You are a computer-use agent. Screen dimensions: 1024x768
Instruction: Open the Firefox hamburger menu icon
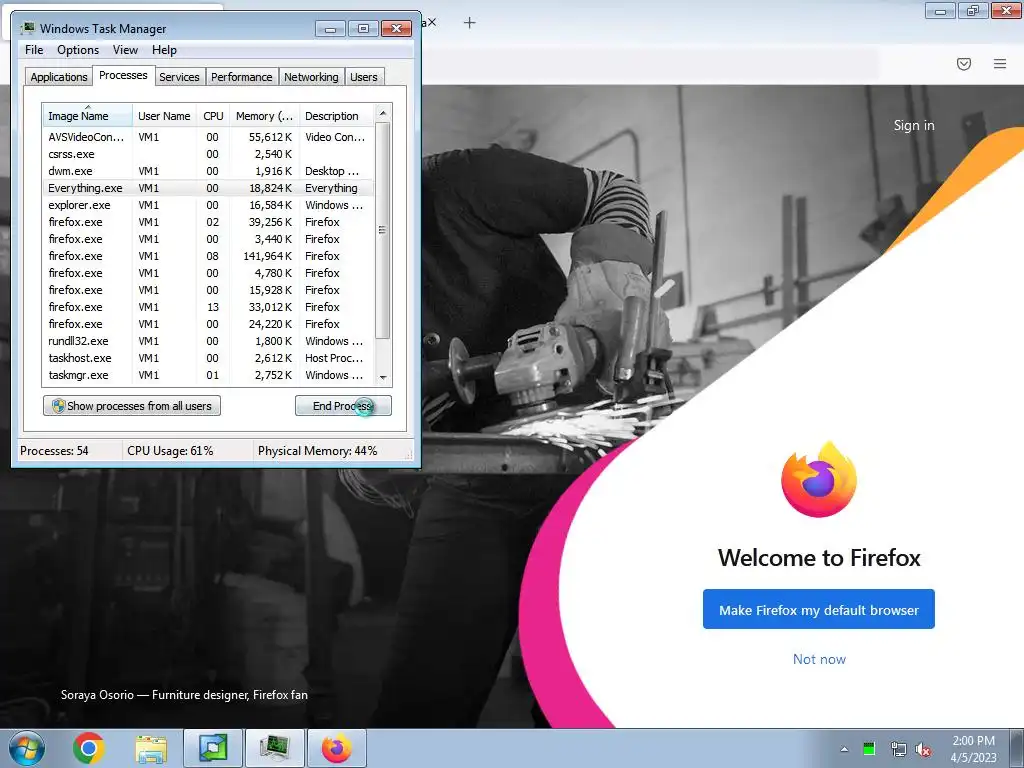pyautogui.click(x=999, y=64)
